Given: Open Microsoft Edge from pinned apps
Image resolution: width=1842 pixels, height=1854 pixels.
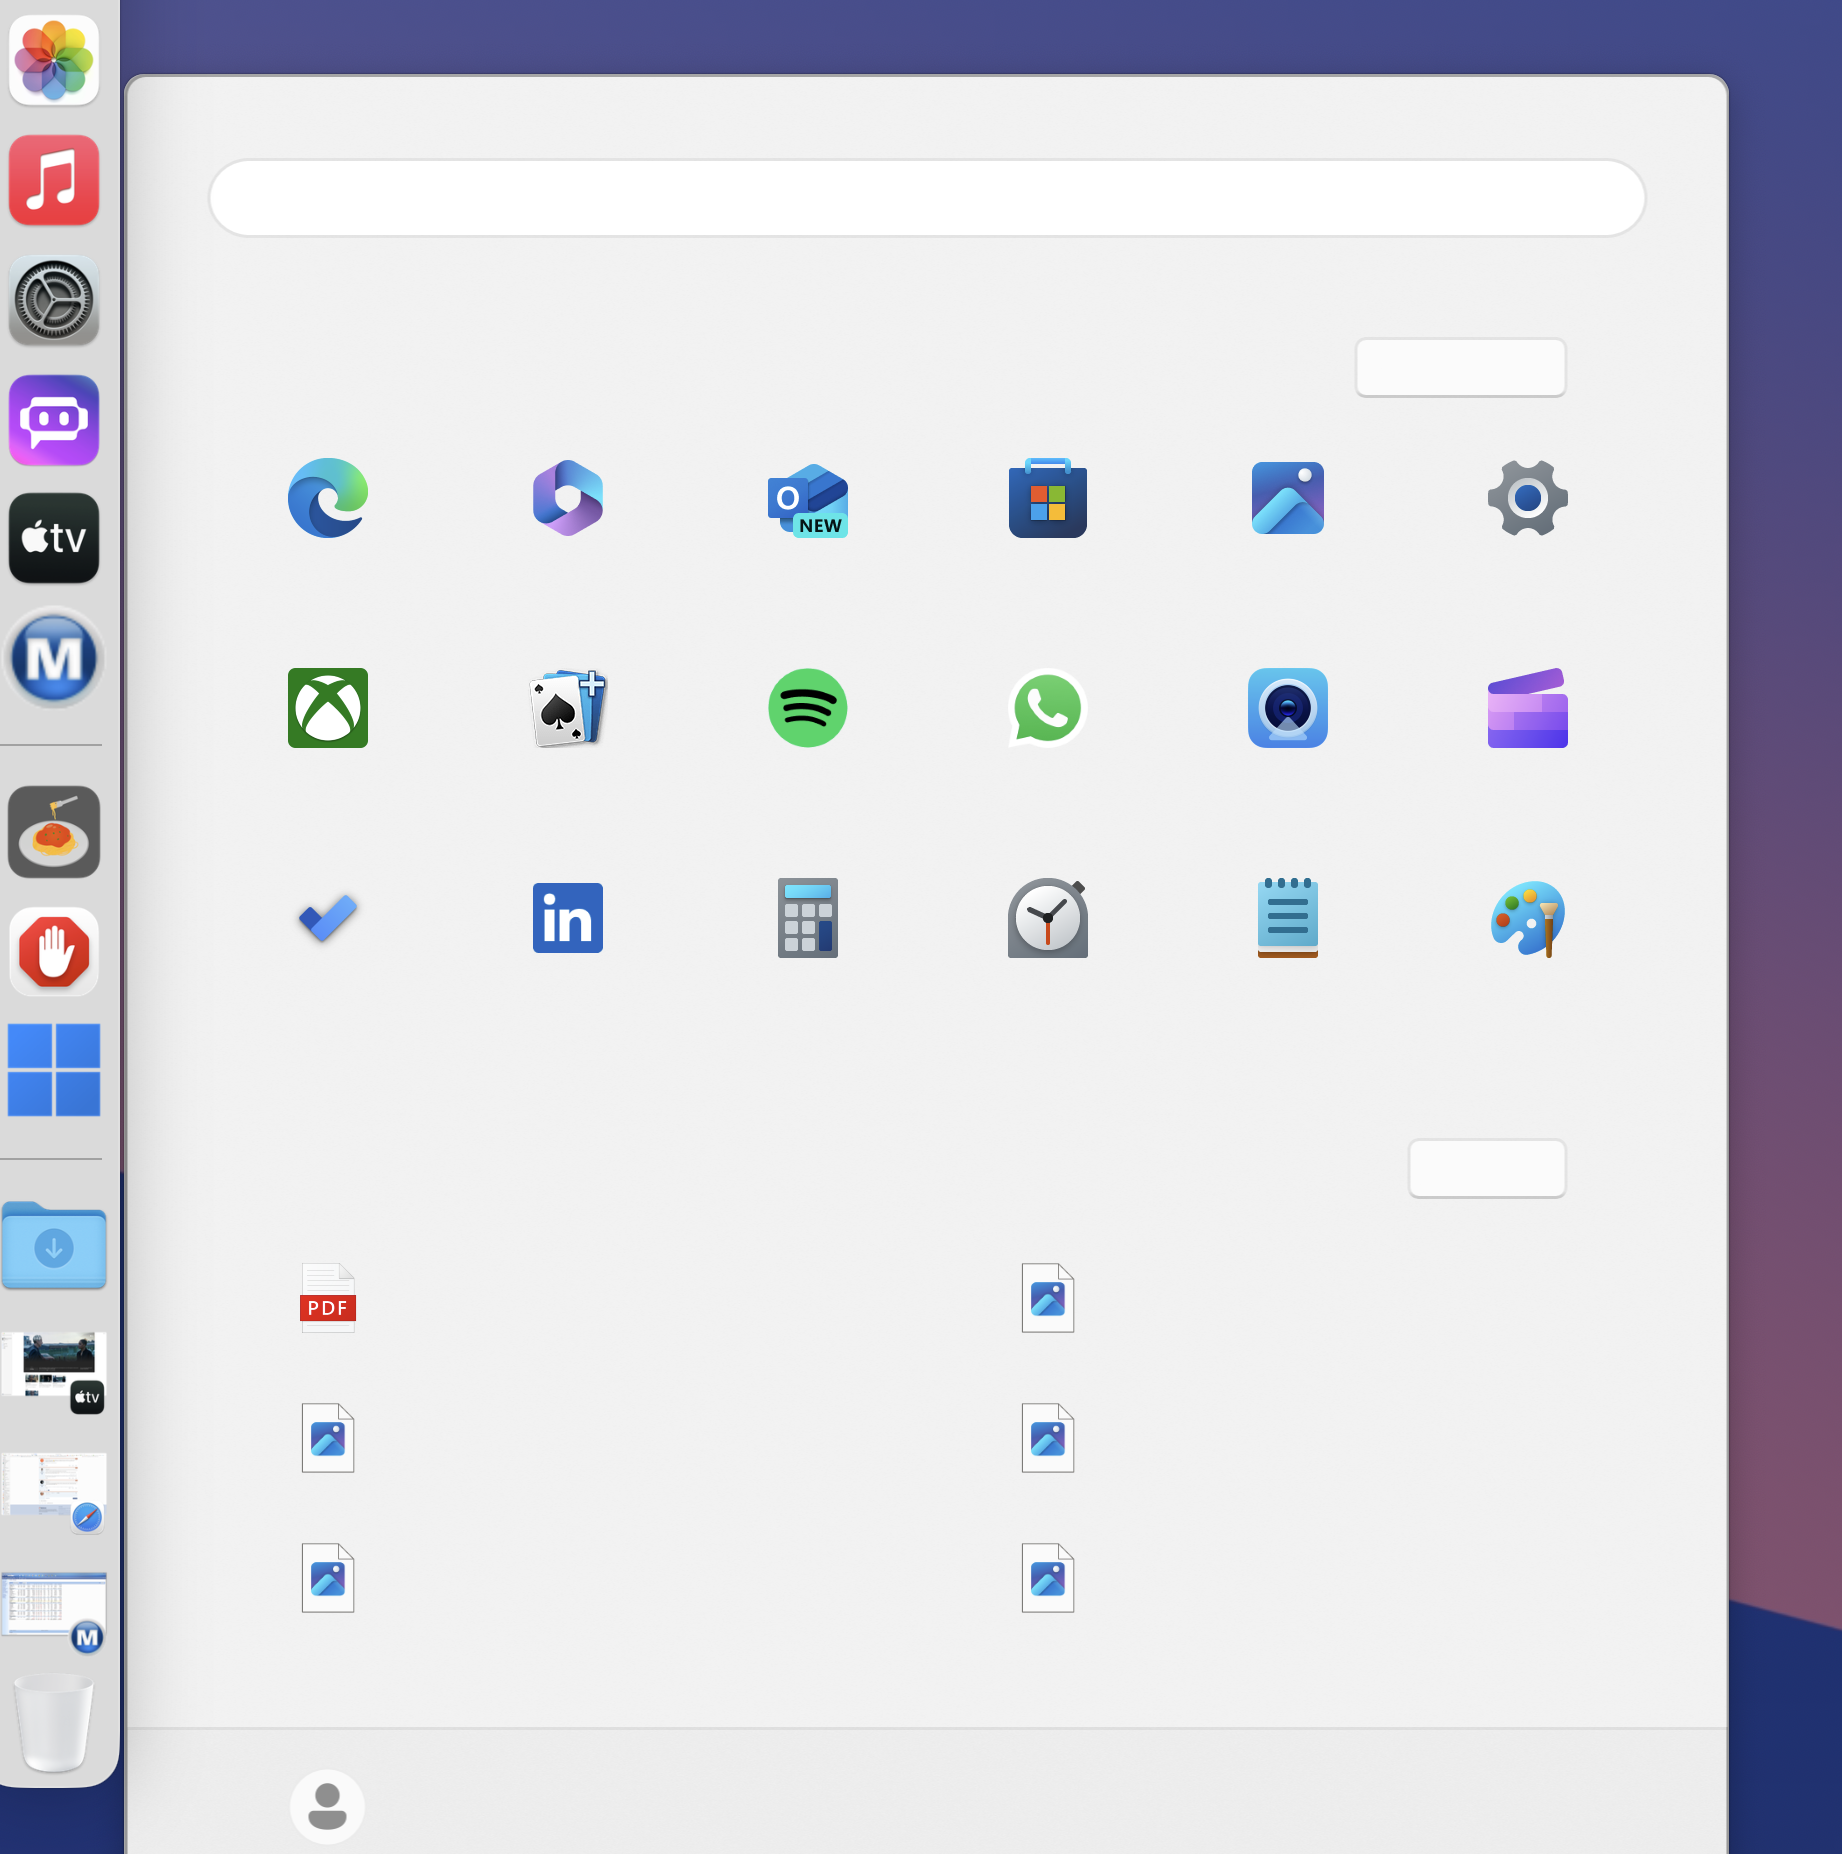Looking at the screenshot, I should (328, 498).
